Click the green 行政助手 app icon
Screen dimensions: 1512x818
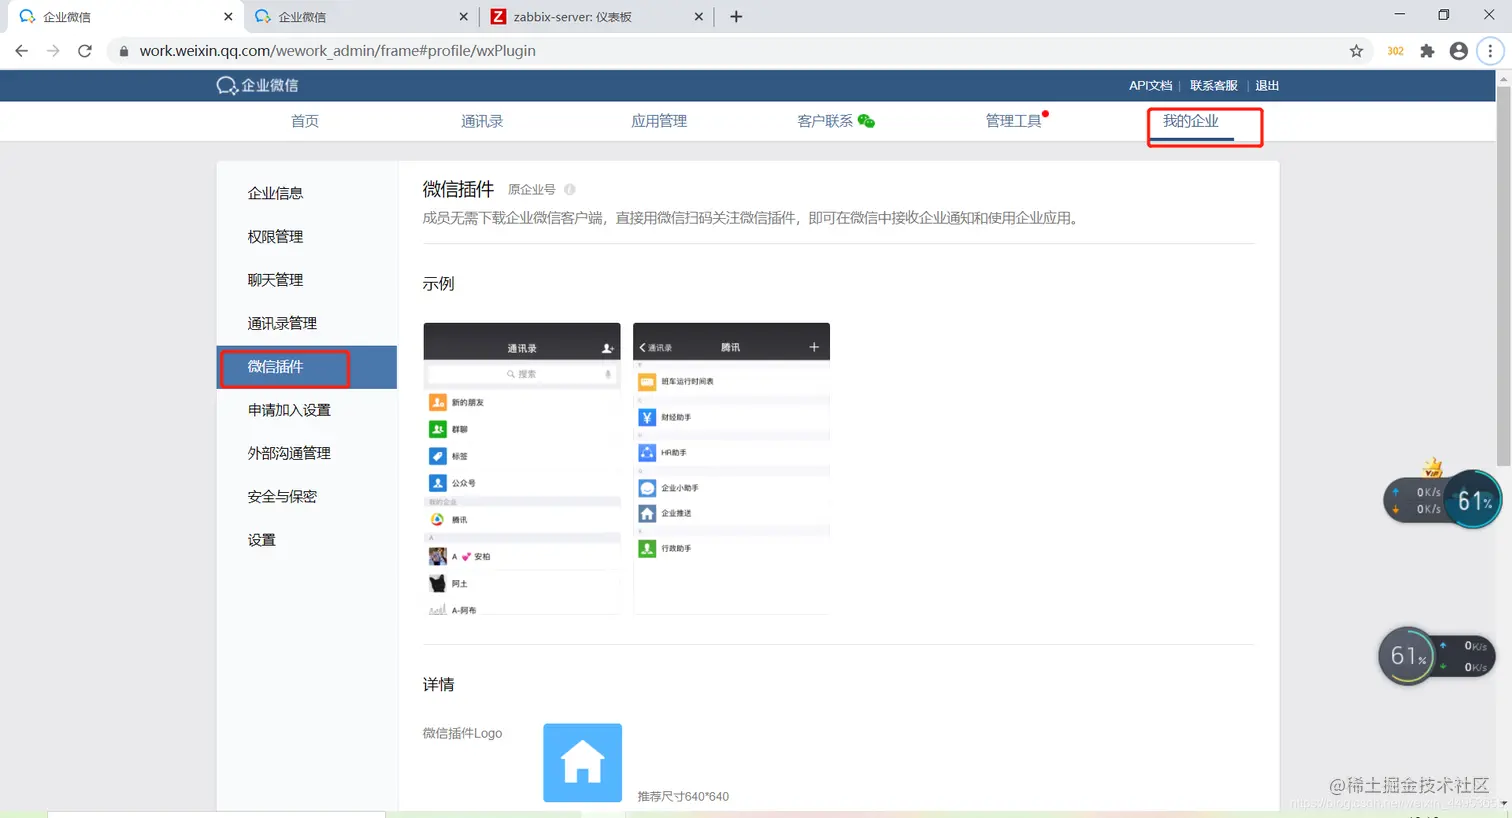(x=645, y=548)
